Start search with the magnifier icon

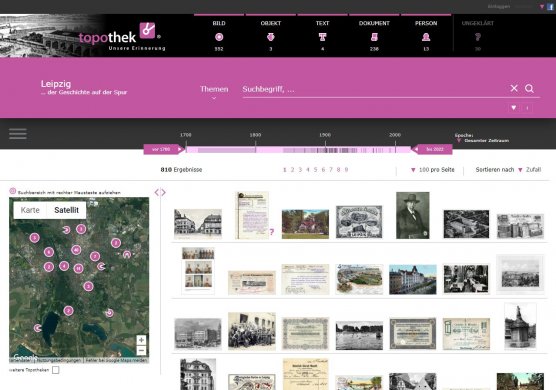click(529, 88)
